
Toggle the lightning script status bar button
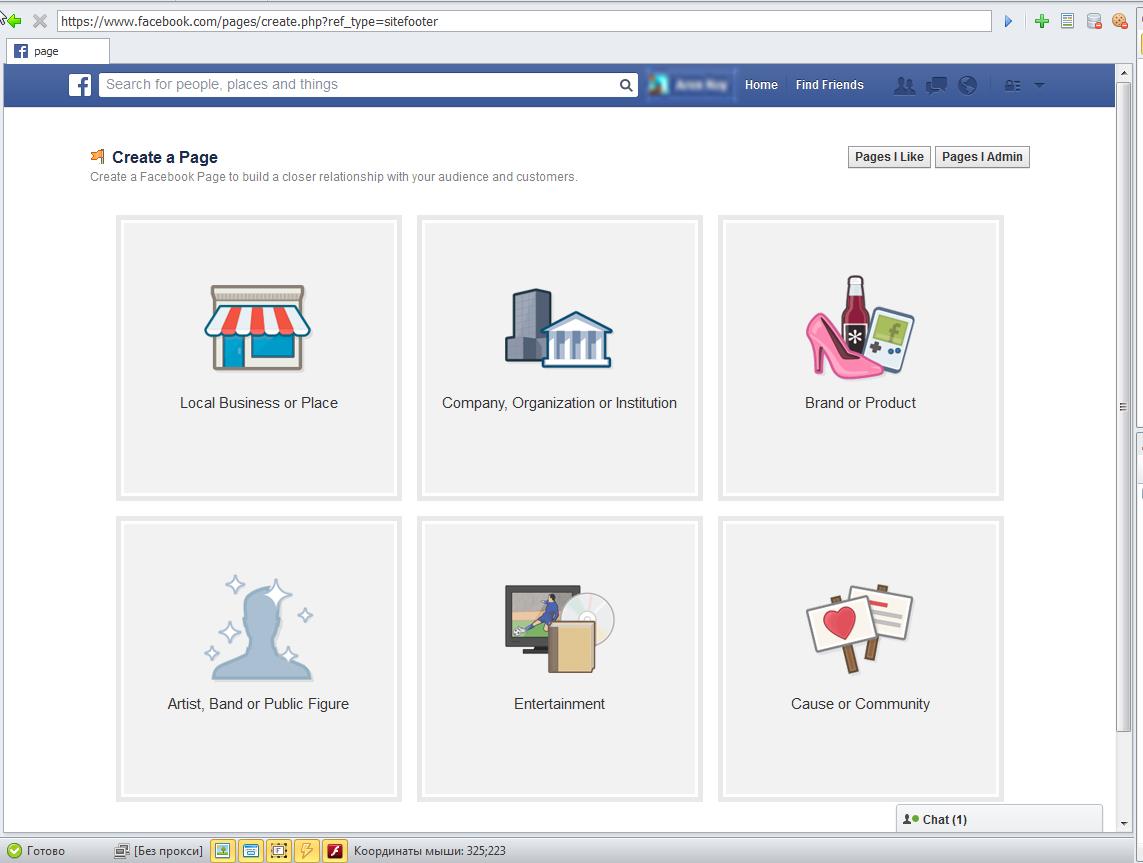307,851
